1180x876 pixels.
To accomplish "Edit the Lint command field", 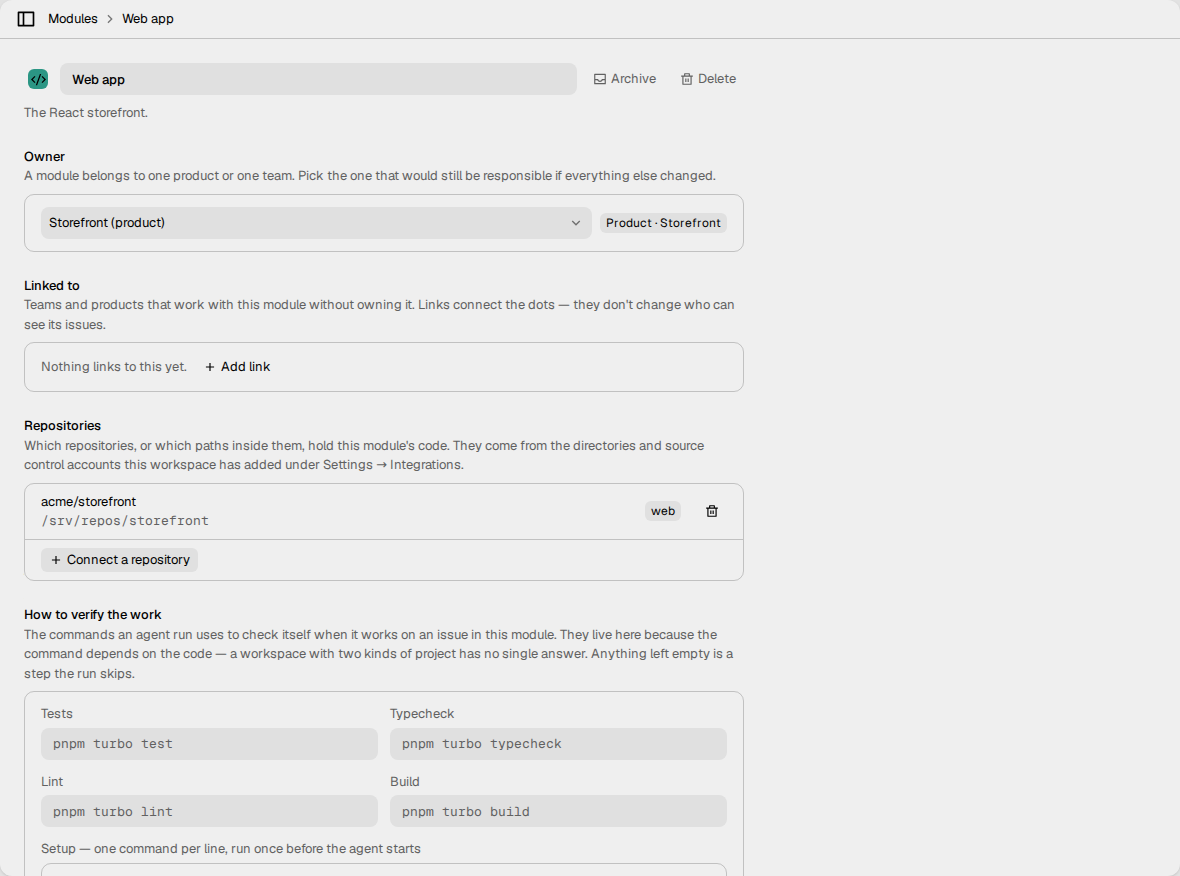I will [x=209, y=811].
